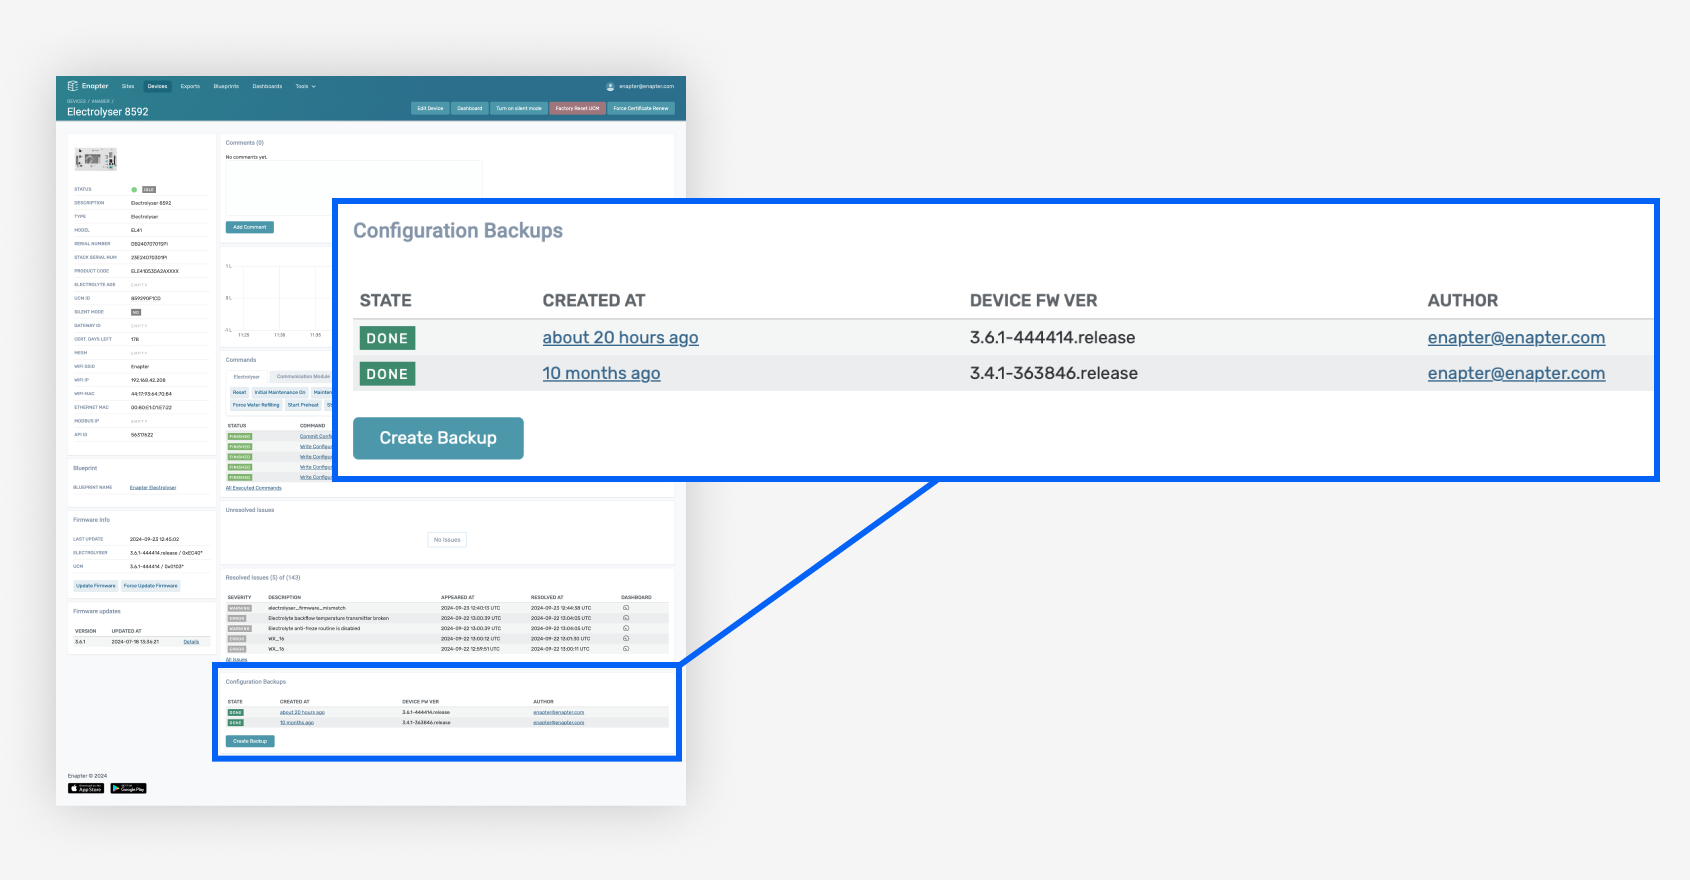Open the Dashboards navigation item
This screenshot has height=880, width=1690.
click(267, 86)
